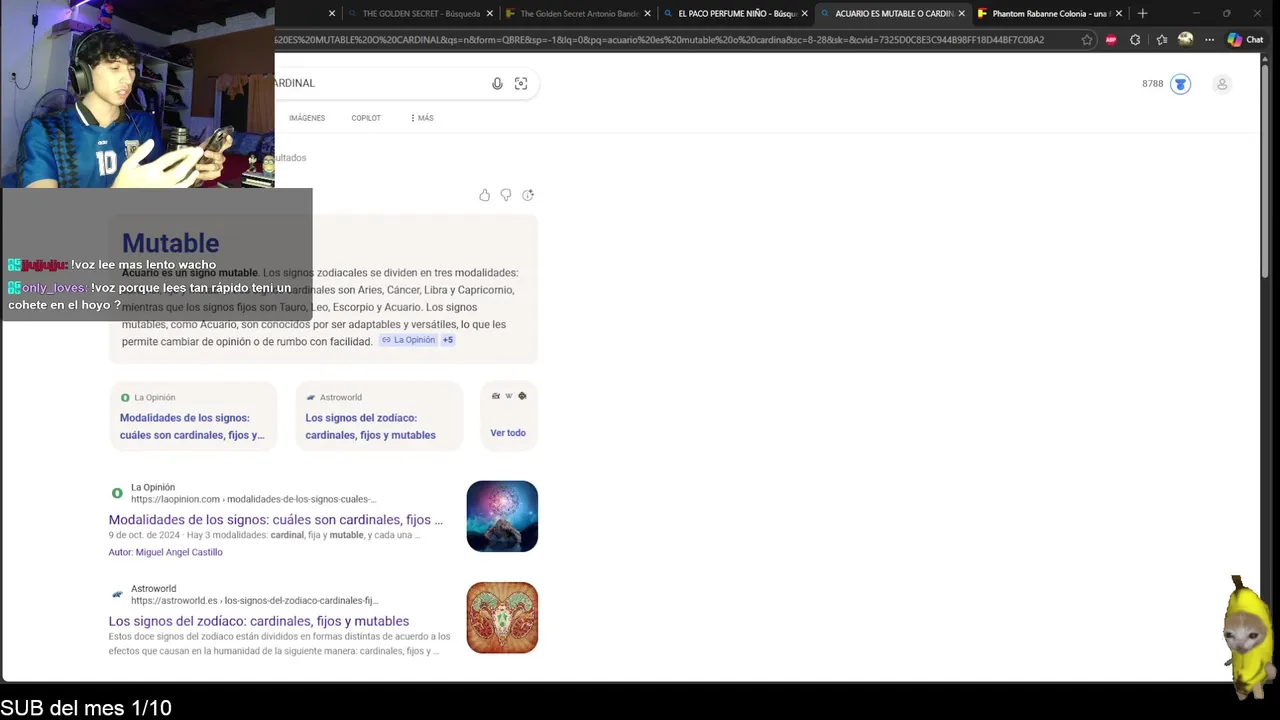Expand the MÁS search categories menu
The height and width of the screenshot is (720, 1280).
[422, 118]
